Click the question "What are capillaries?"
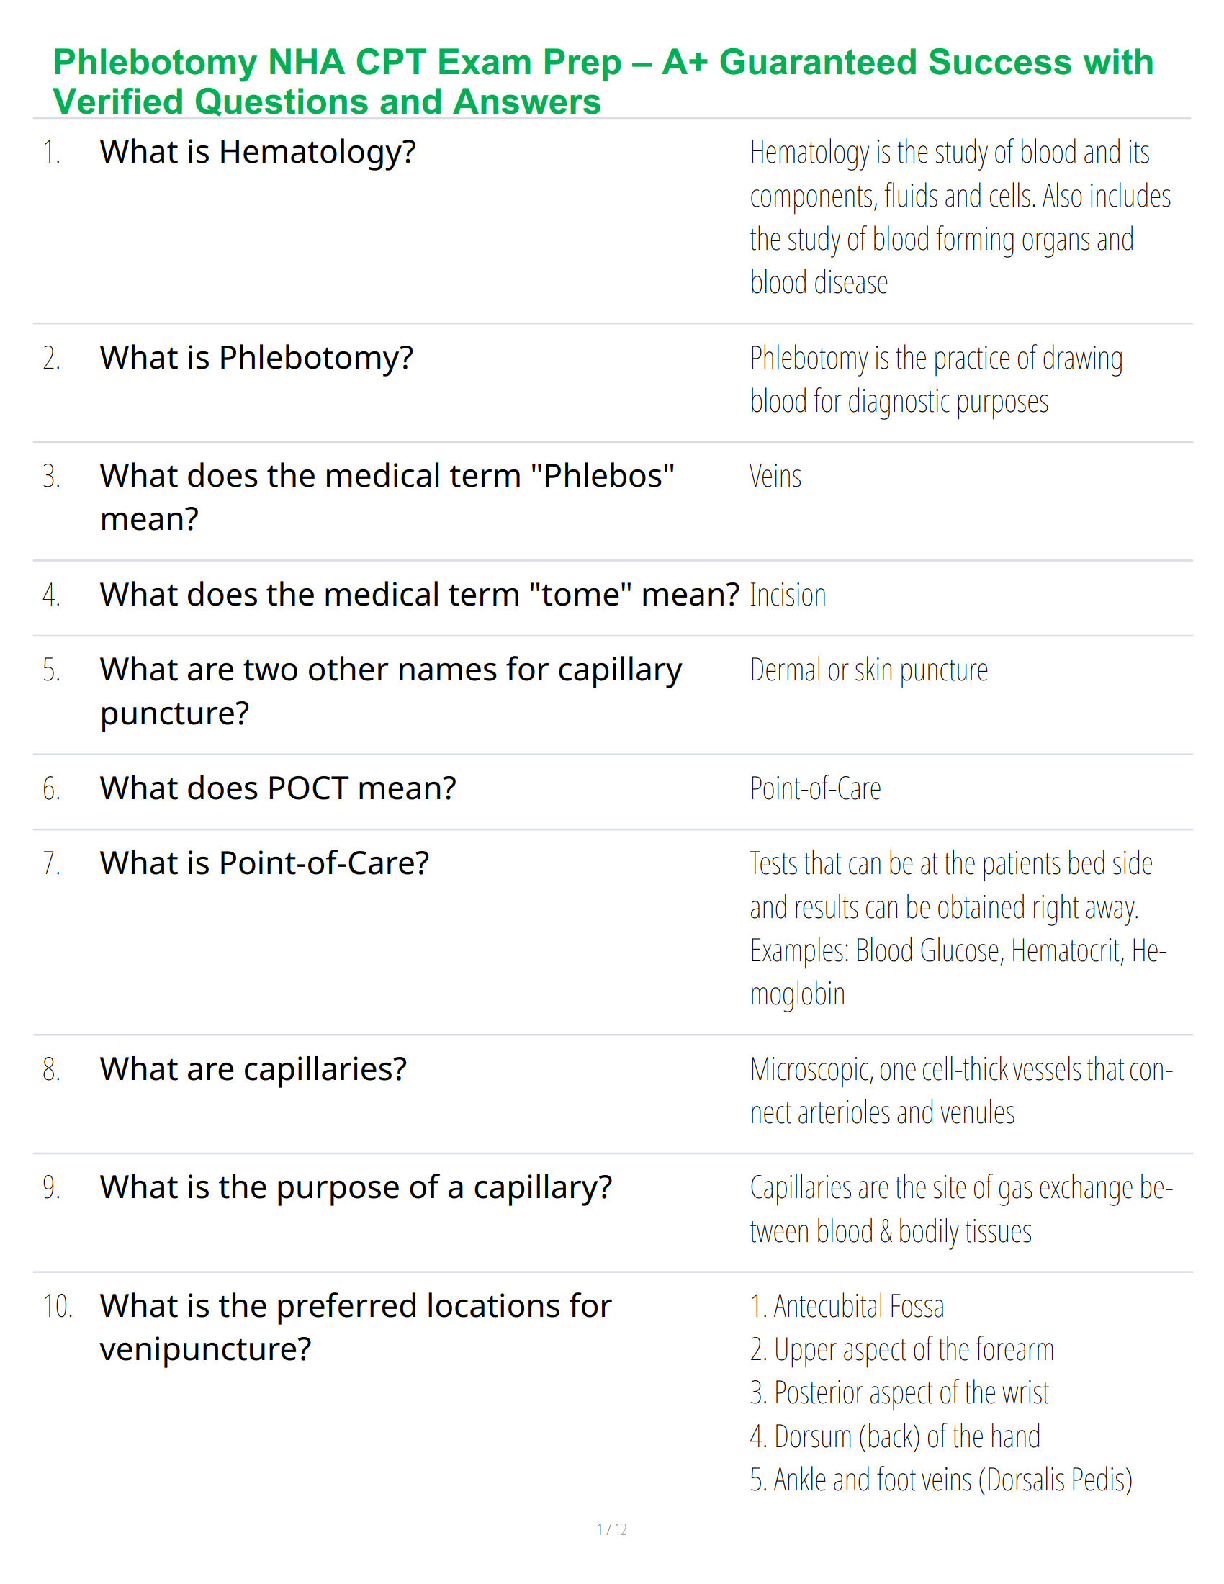The image size is (1224, 1584). pyautogui.click(x=253, y=1069)
